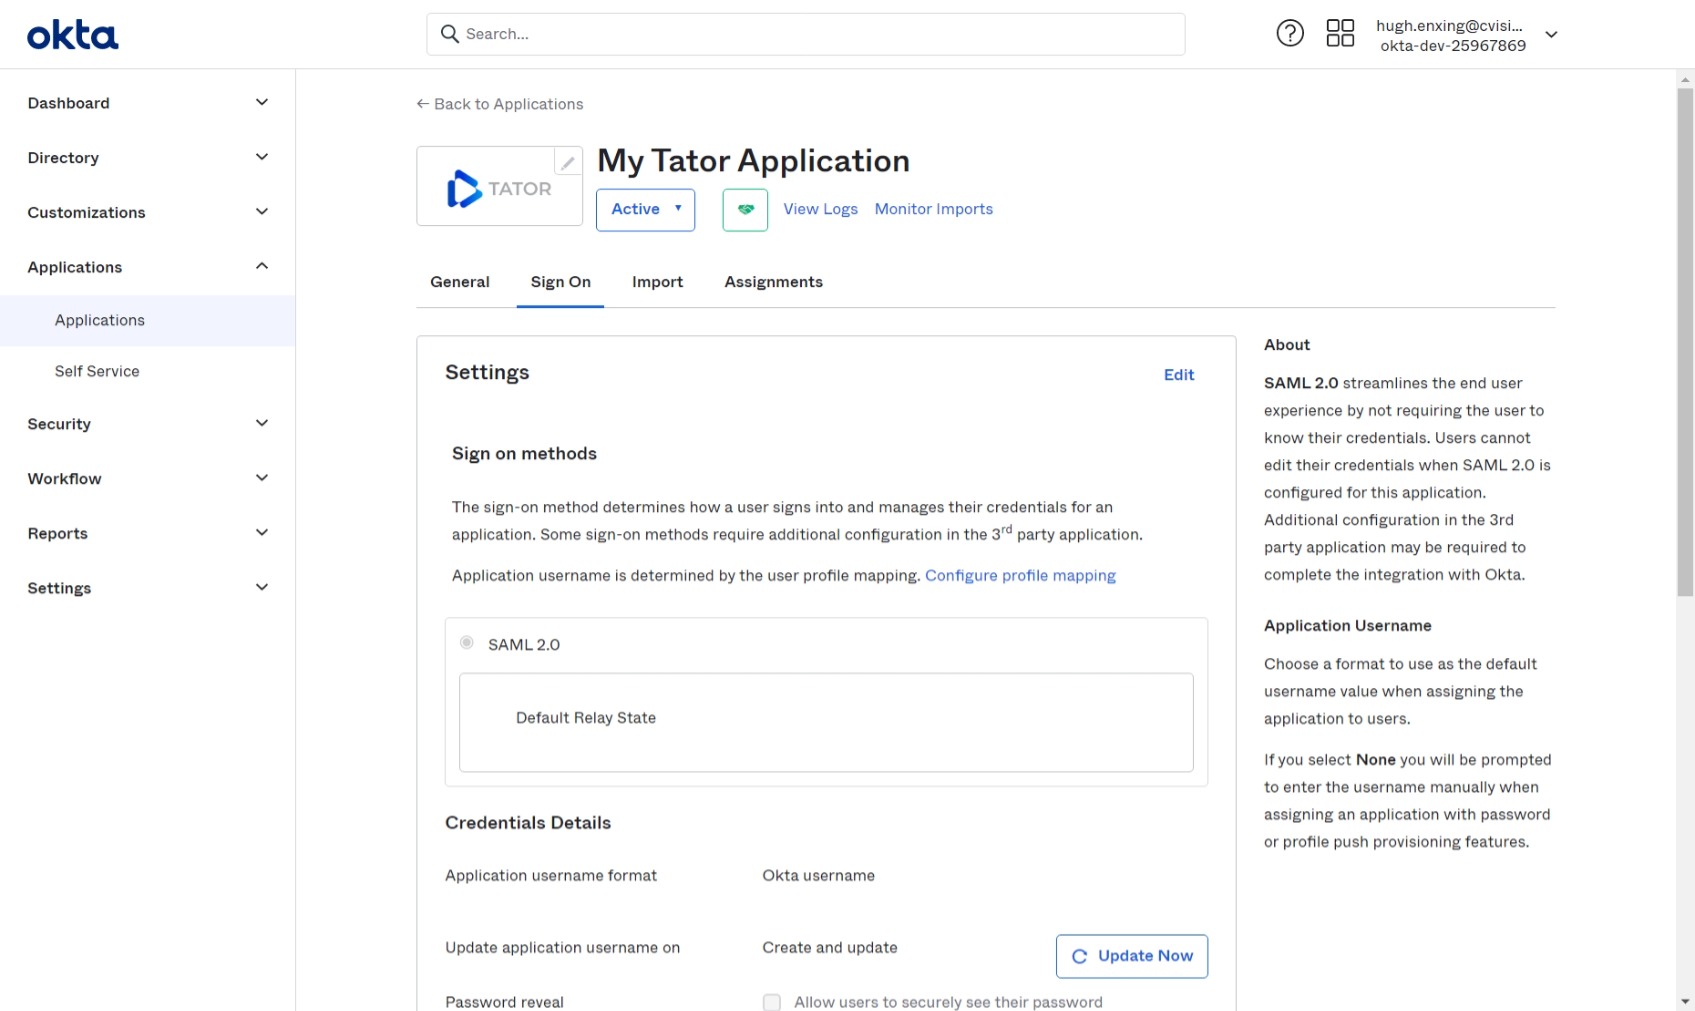Click the green handshake icon button
The height and width of the screenshot is (1011, 1695).
745,210
